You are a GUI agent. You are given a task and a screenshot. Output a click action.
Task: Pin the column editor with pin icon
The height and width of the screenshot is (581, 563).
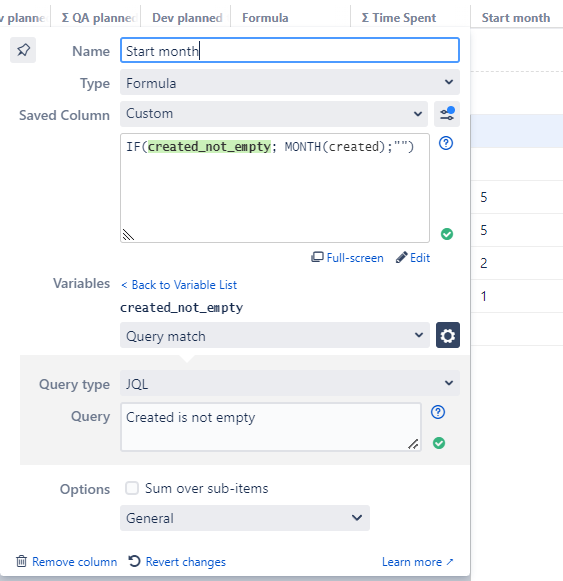23,50
